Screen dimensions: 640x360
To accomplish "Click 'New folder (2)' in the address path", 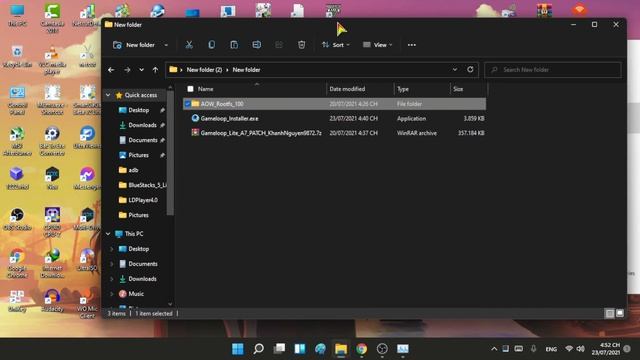I will point(204,70).
